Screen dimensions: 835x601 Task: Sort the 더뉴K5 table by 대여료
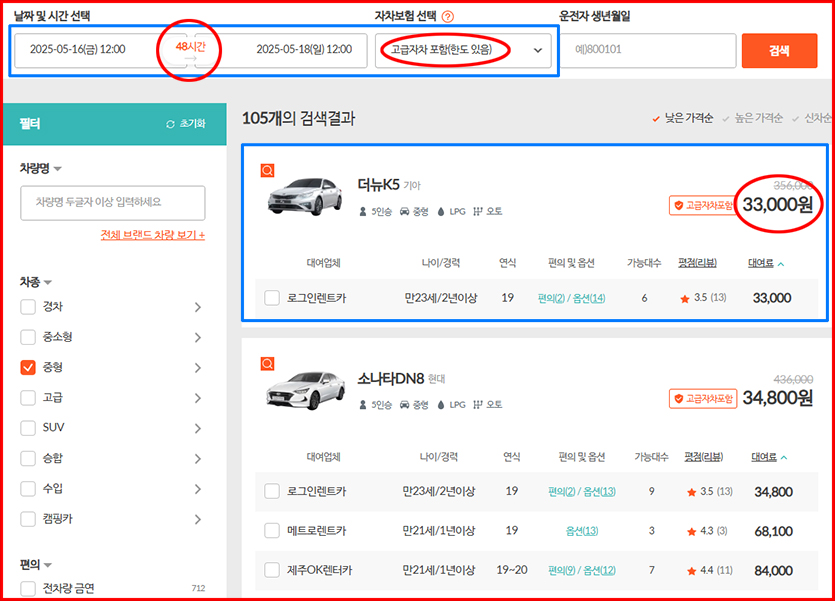(766, 263)
